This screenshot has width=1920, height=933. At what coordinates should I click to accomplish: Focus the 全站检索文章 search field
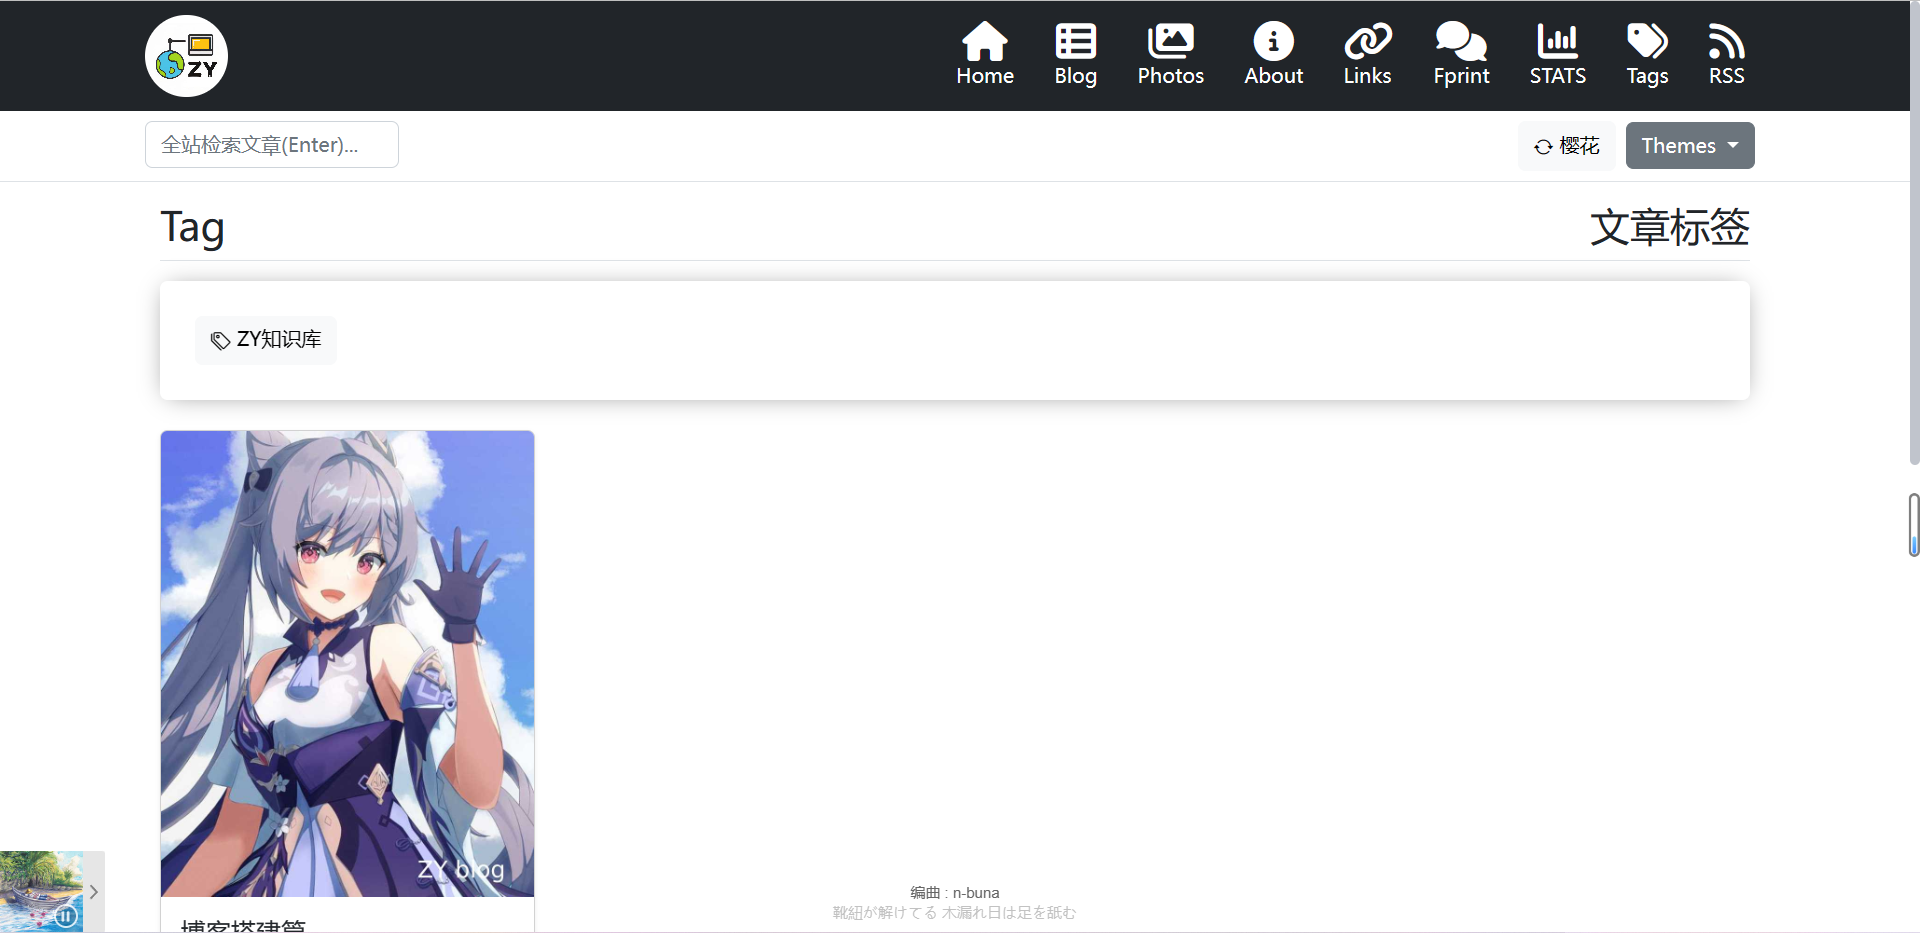272,145
